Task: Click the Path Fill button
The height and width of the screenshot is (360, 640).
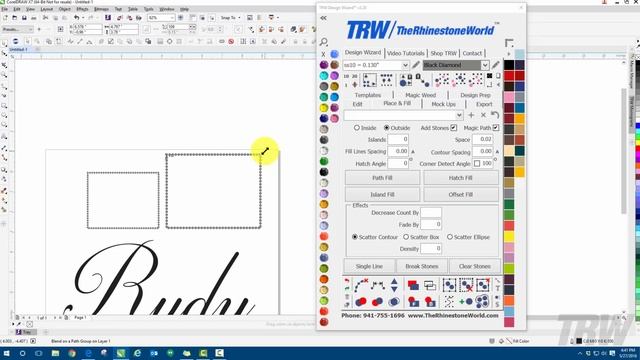Action: [x=382, y=178]
